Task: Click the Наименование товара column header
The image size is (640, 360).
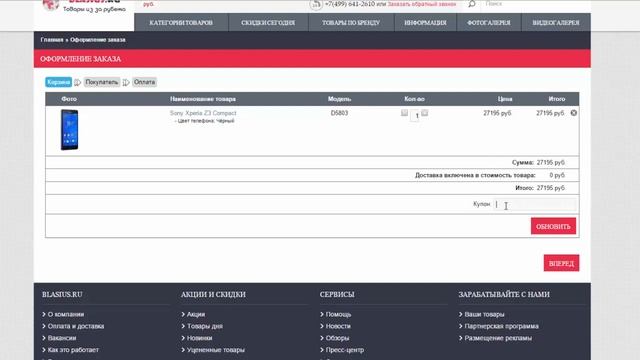Action: [203, 99]
